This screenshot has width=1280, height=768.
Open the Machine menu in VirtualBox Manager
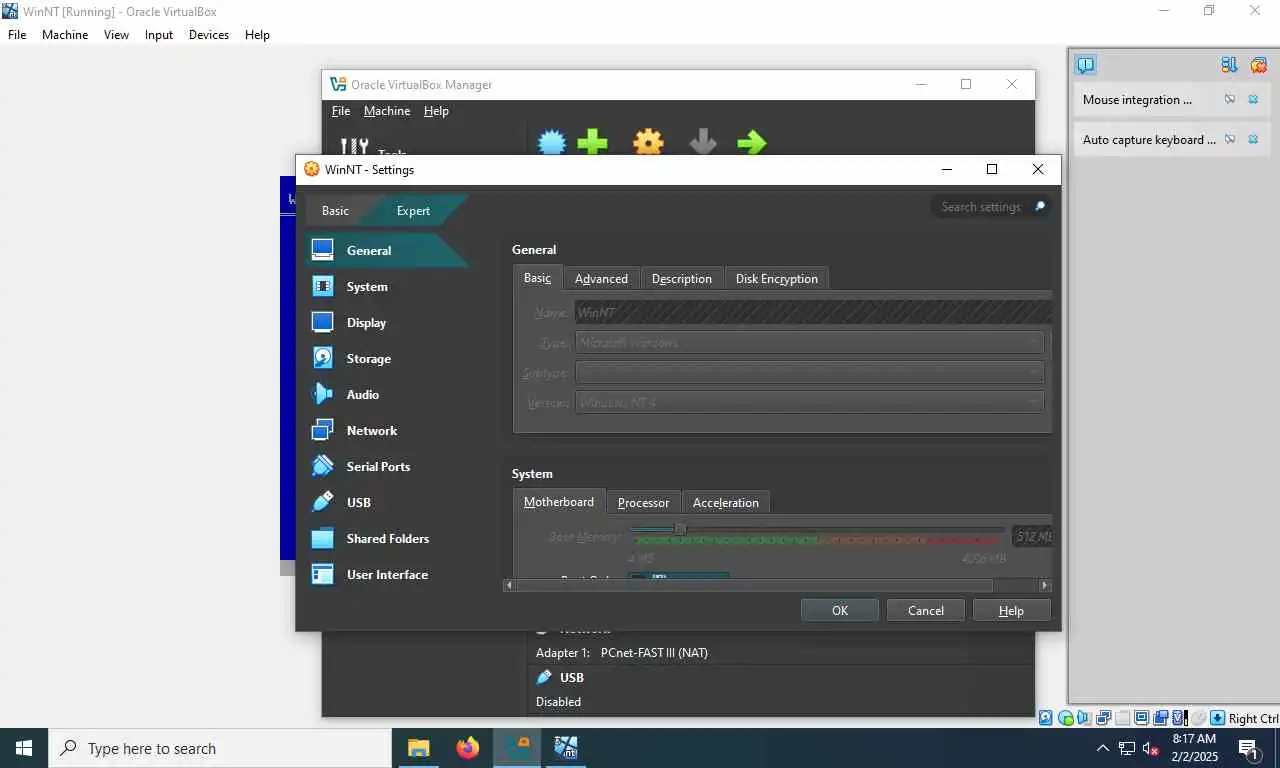point(387,111)
